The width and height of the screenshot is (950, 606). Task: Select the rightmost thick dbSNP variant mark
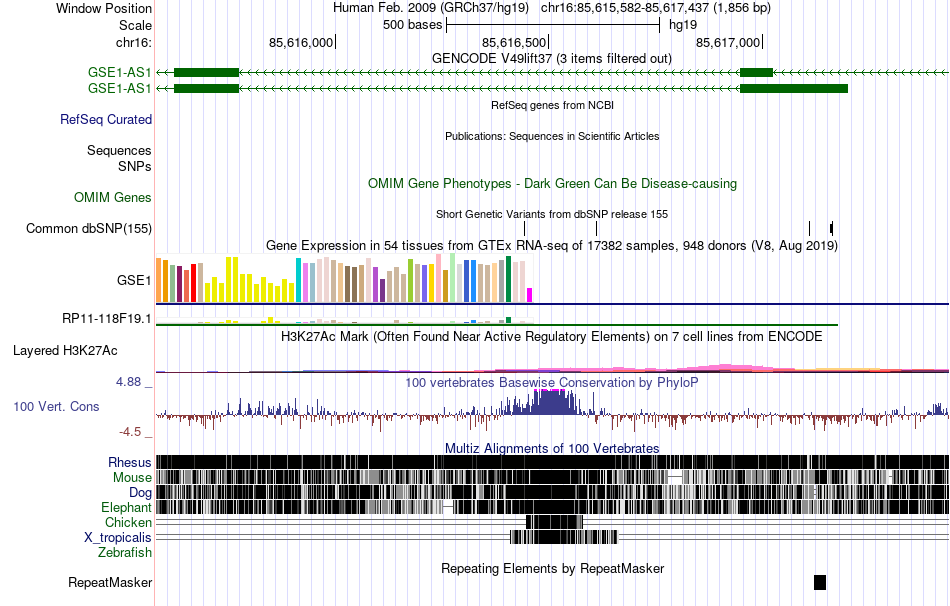832,228
